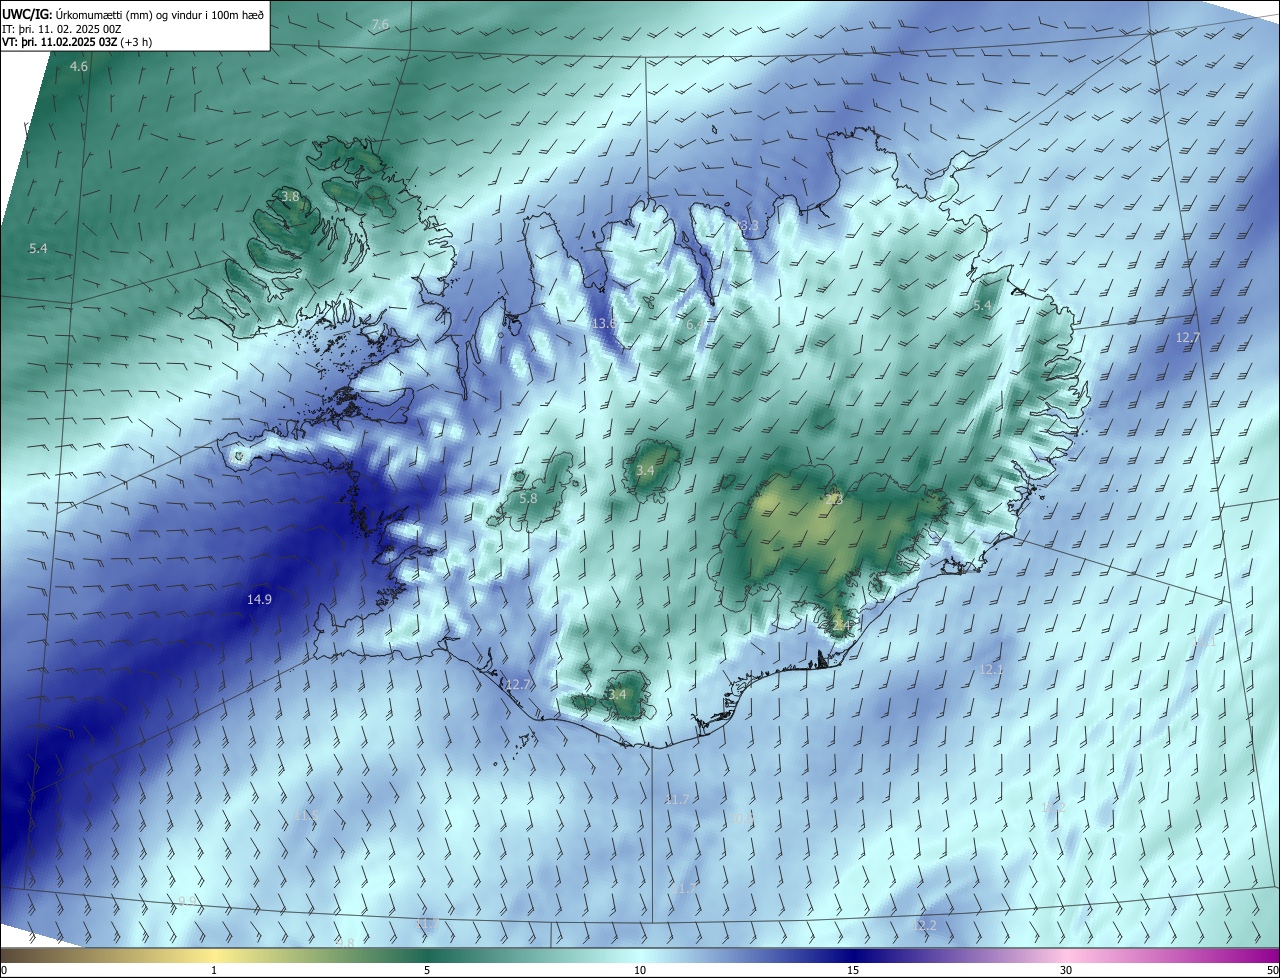The width and height of the screenshot is (1280, 978).
Task: Select the 14.9 value in the dark blue band
Action: click(x=259, y=599)
